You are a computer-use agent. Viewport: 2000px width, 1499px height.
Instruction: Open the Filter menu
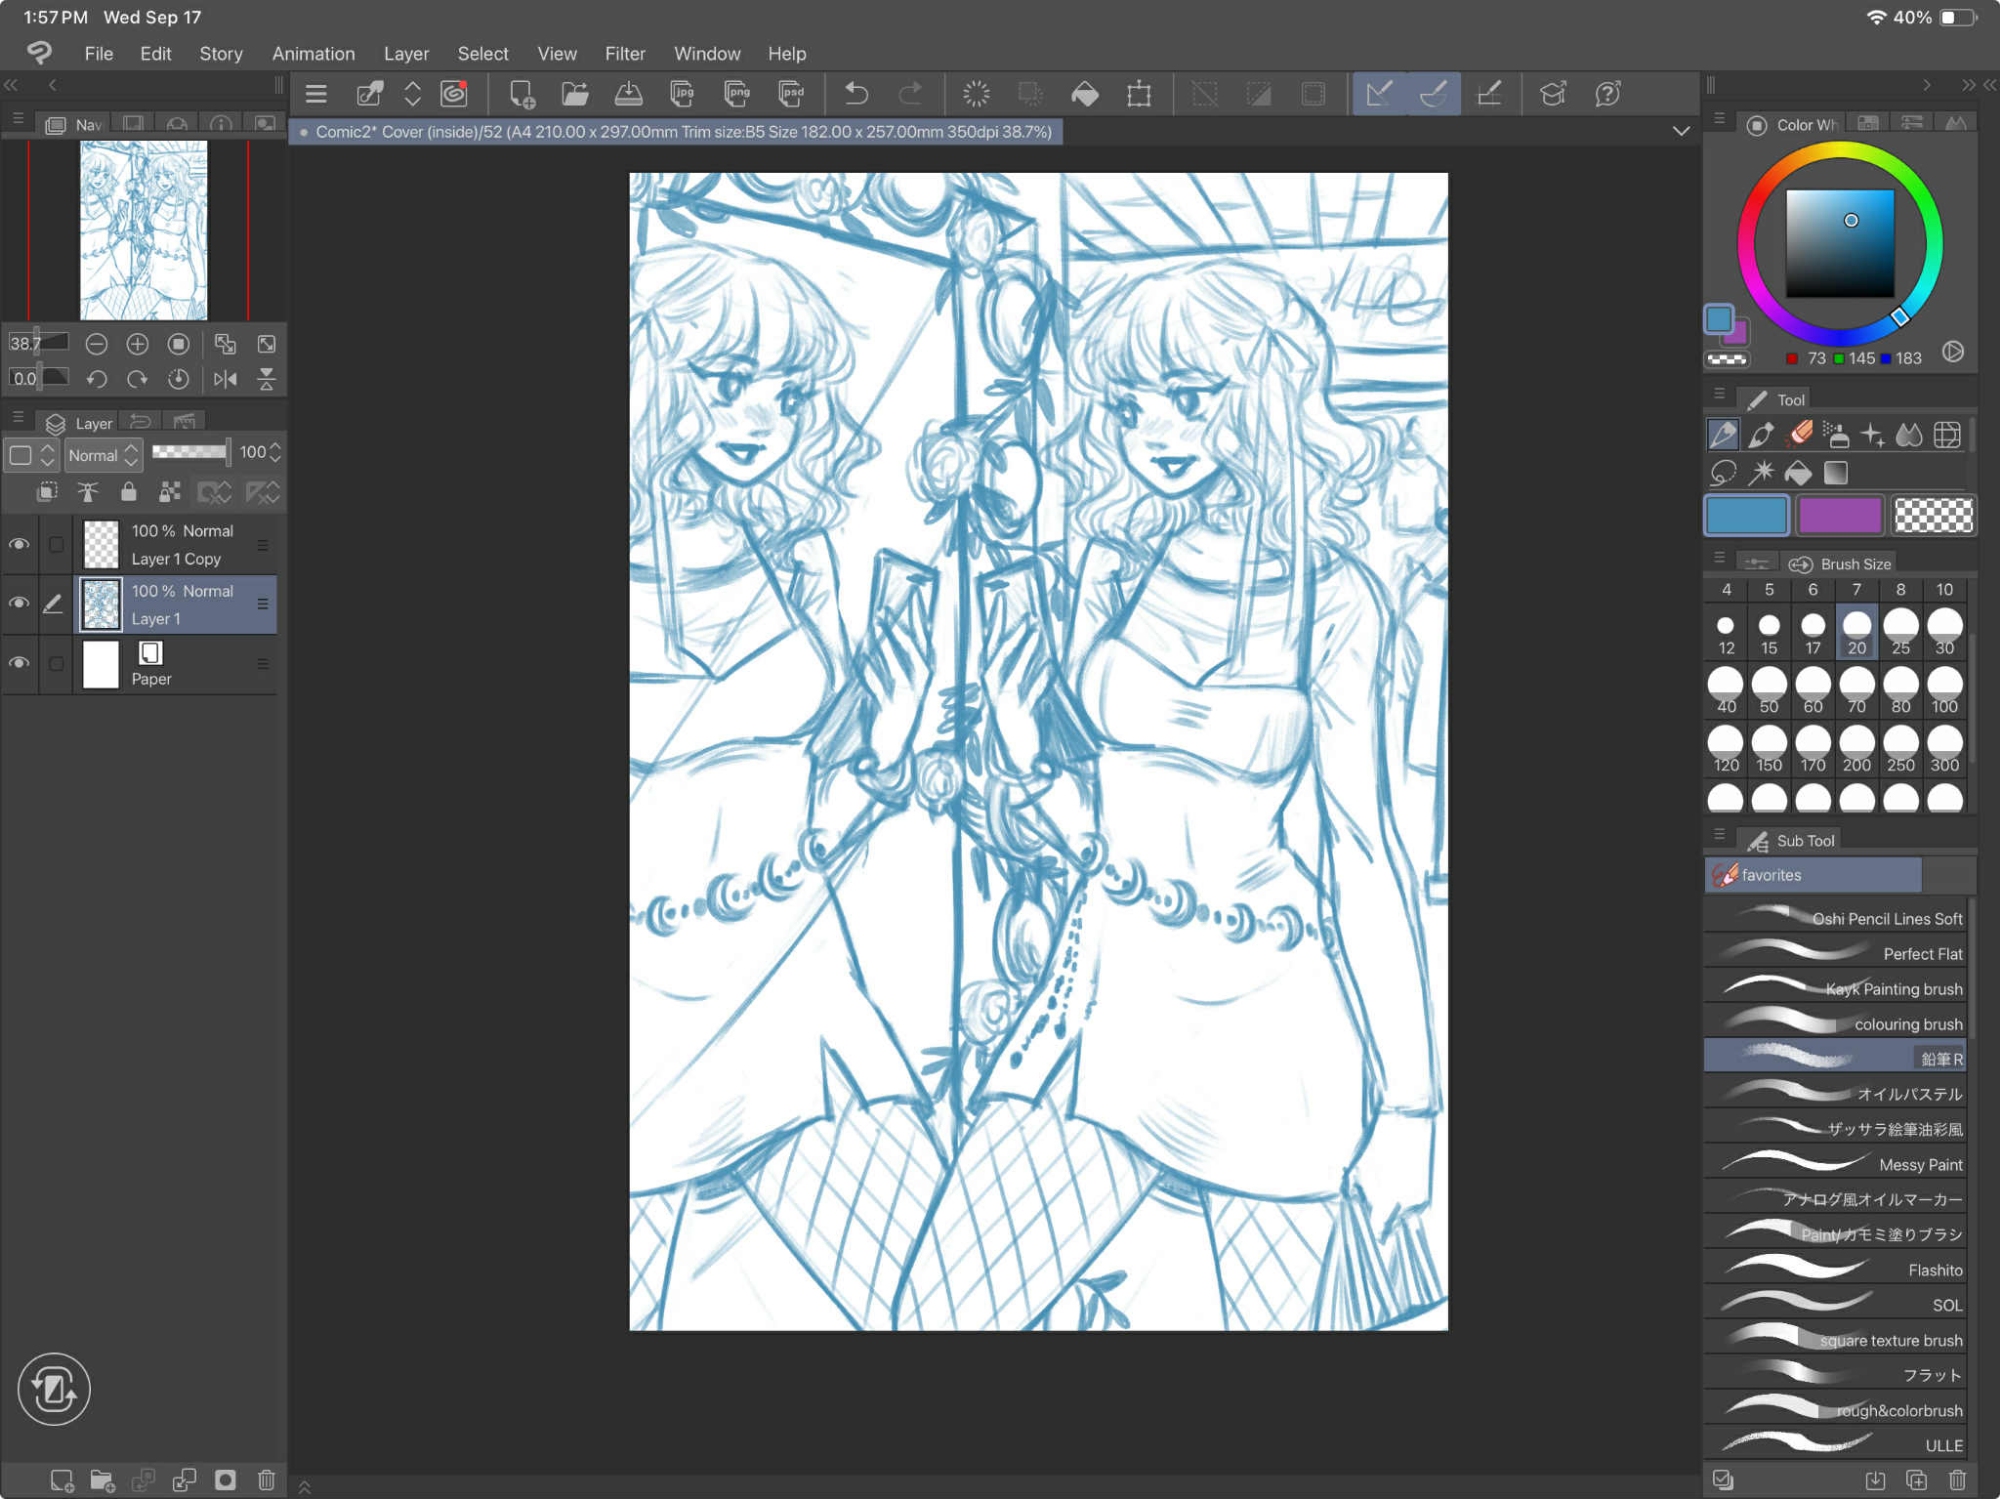coord(624,54)
